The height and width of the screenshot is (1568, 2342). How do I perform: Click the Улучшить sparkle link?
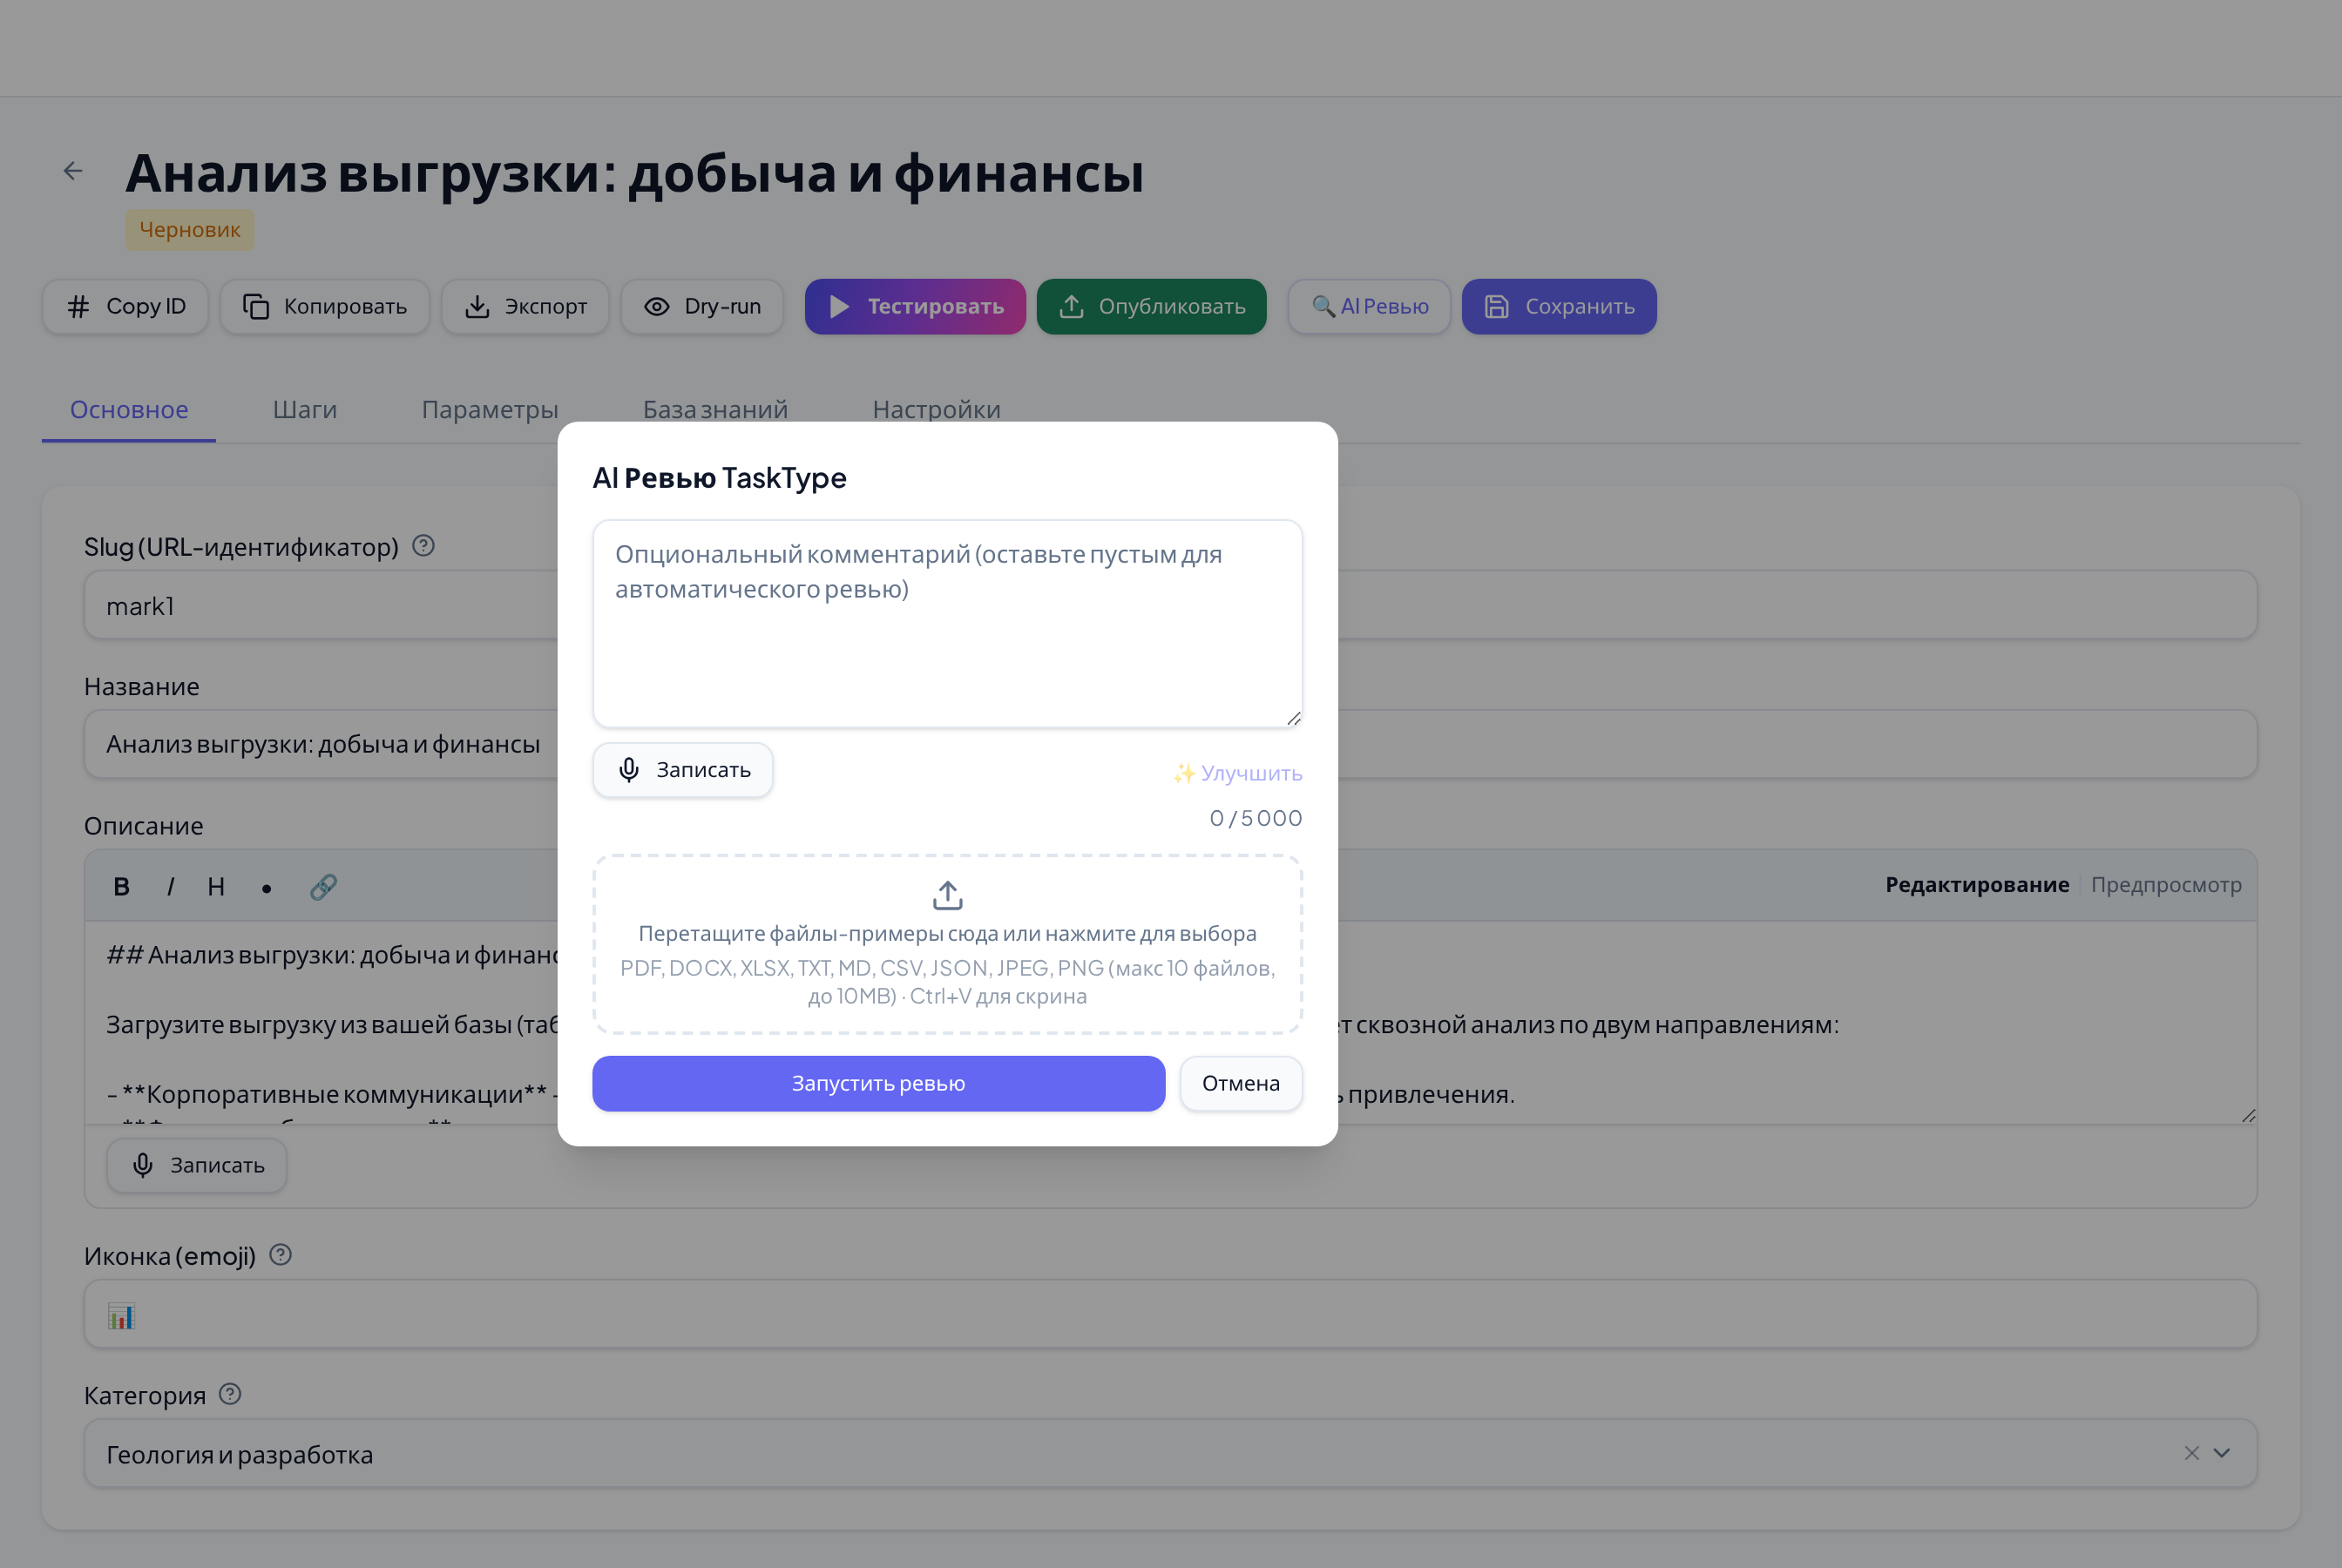coord(1237,773)
